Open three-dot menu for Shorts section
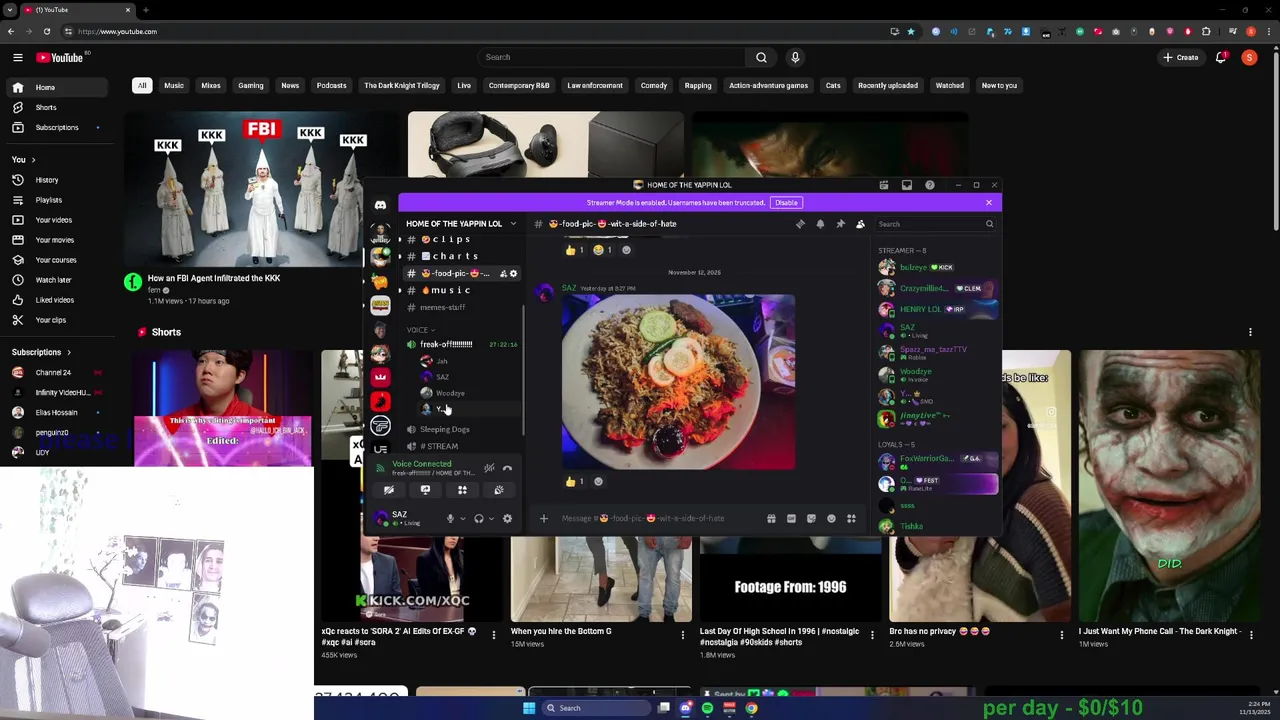Screen dimensions: 1280x720 click(1250, 332)
